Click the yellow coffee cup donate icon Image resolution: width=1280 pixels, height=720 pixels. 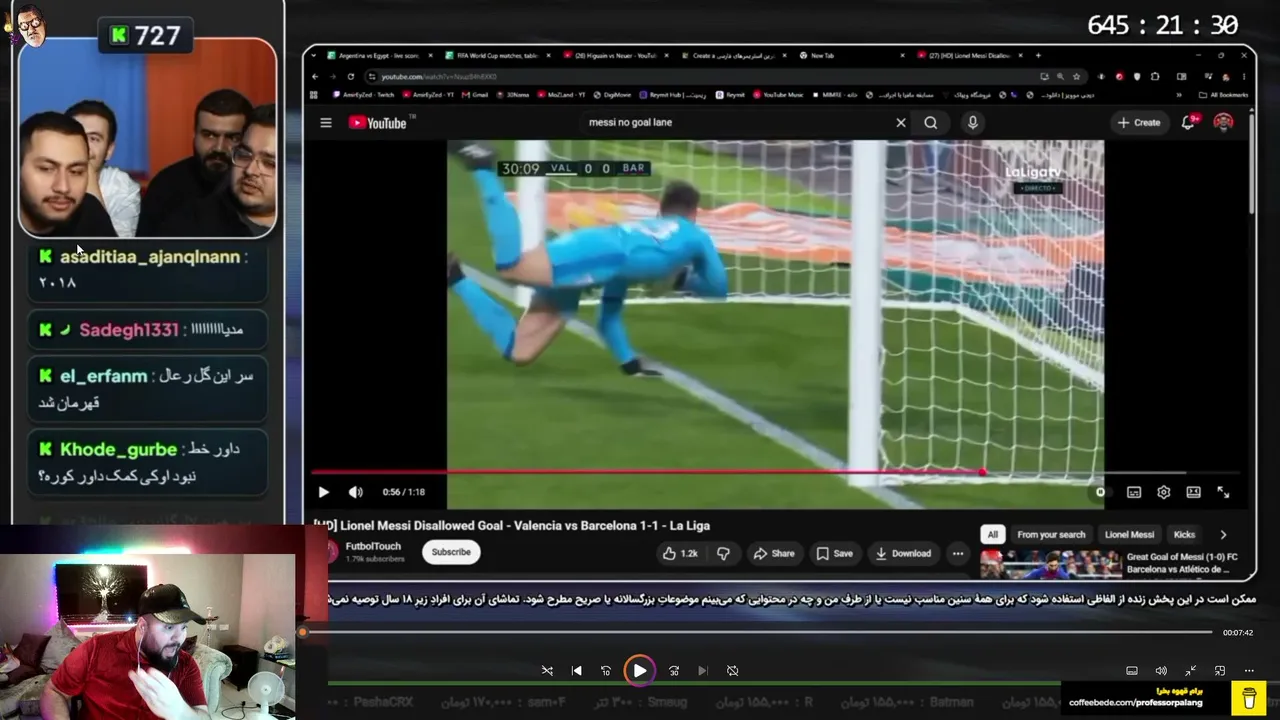click(1249, 697)
